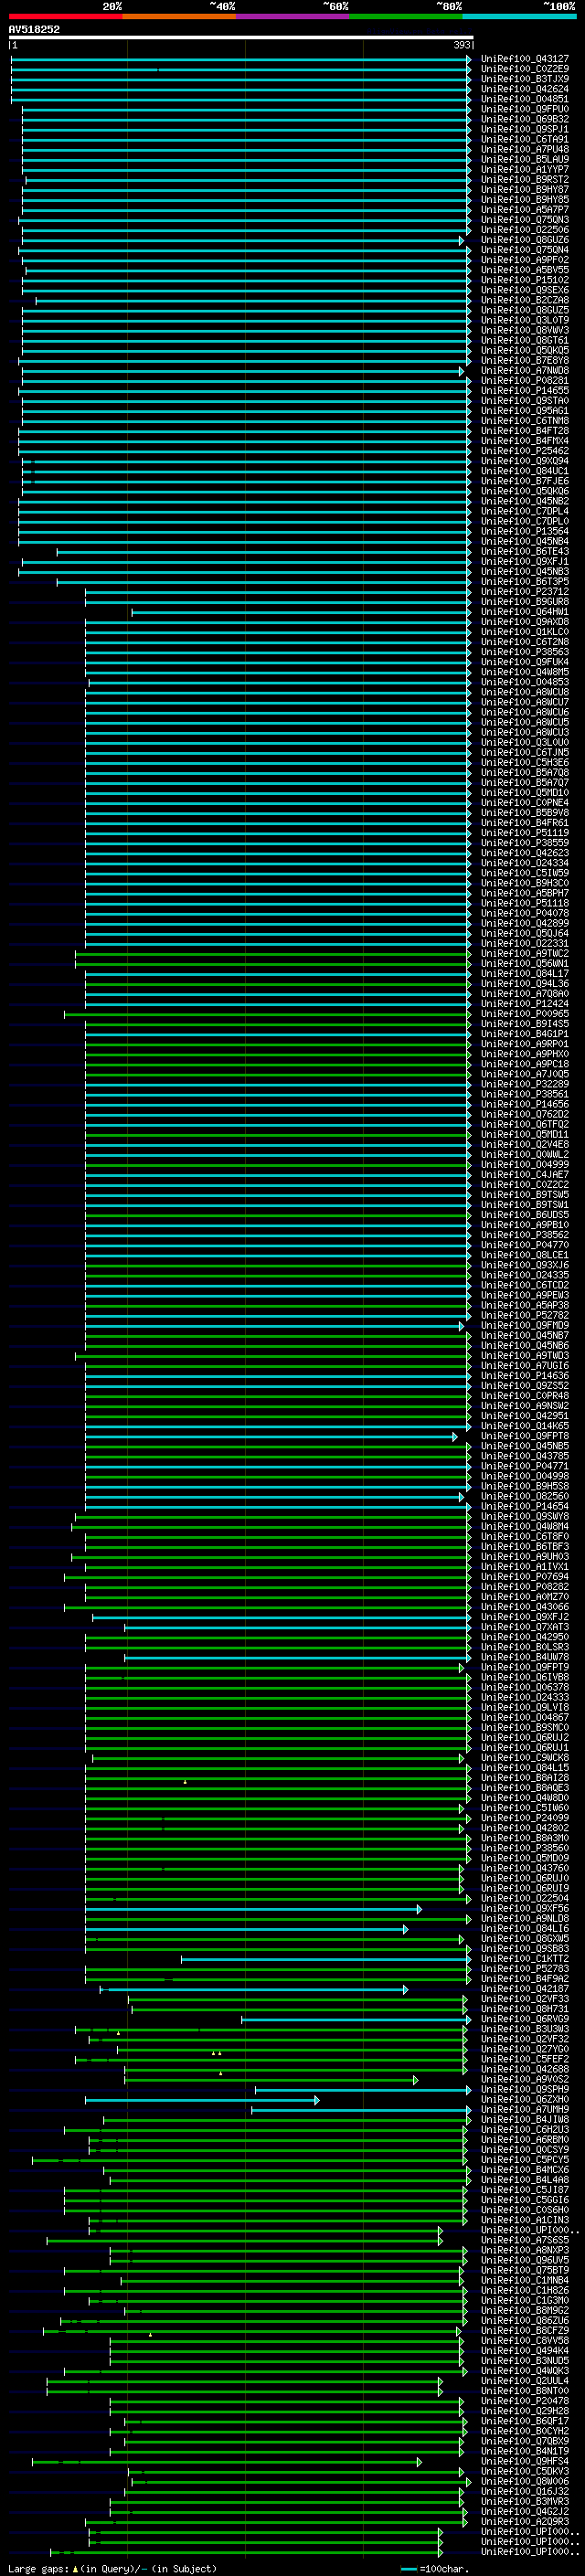This screenshot has height=2576, width=585.
Task: Select UniRef100_Q8W006 label
Action: [x=525, y=2482]
